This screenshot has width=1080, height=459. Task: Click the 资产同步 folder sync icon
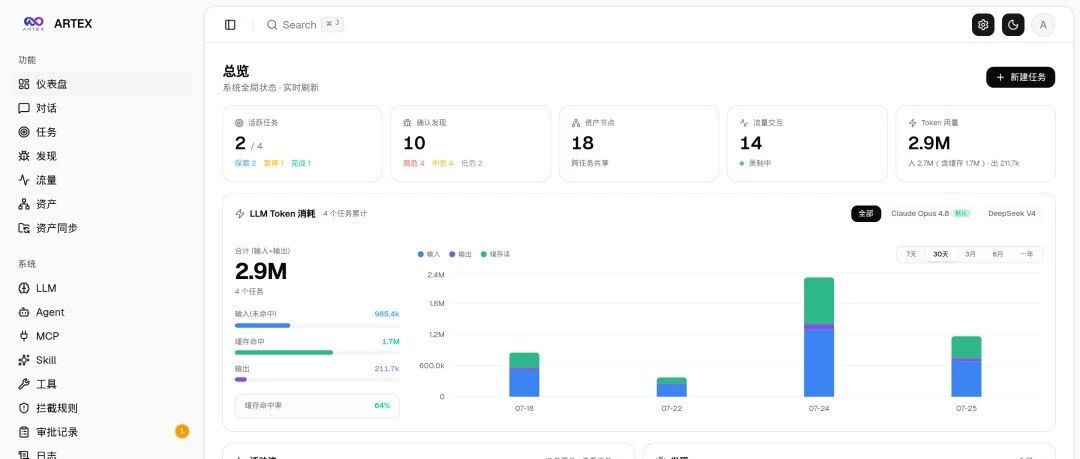pyautogui.click(x=24, y=228)
